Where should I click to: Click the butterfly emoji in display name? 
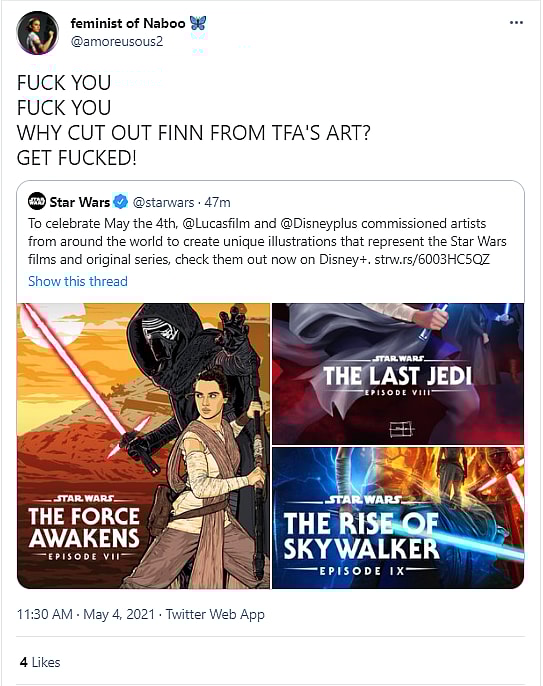198,23
